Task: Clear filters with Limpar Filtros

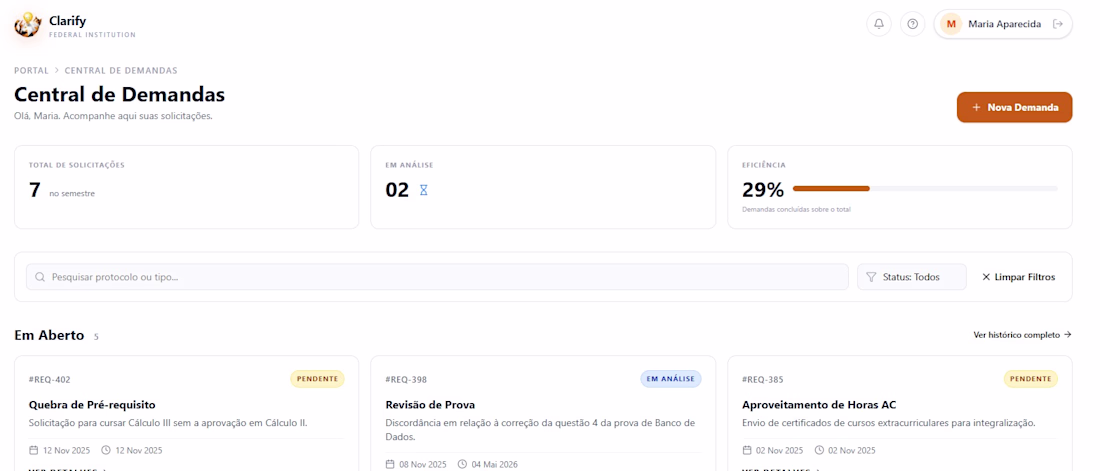Action: tap(1018, 277)
